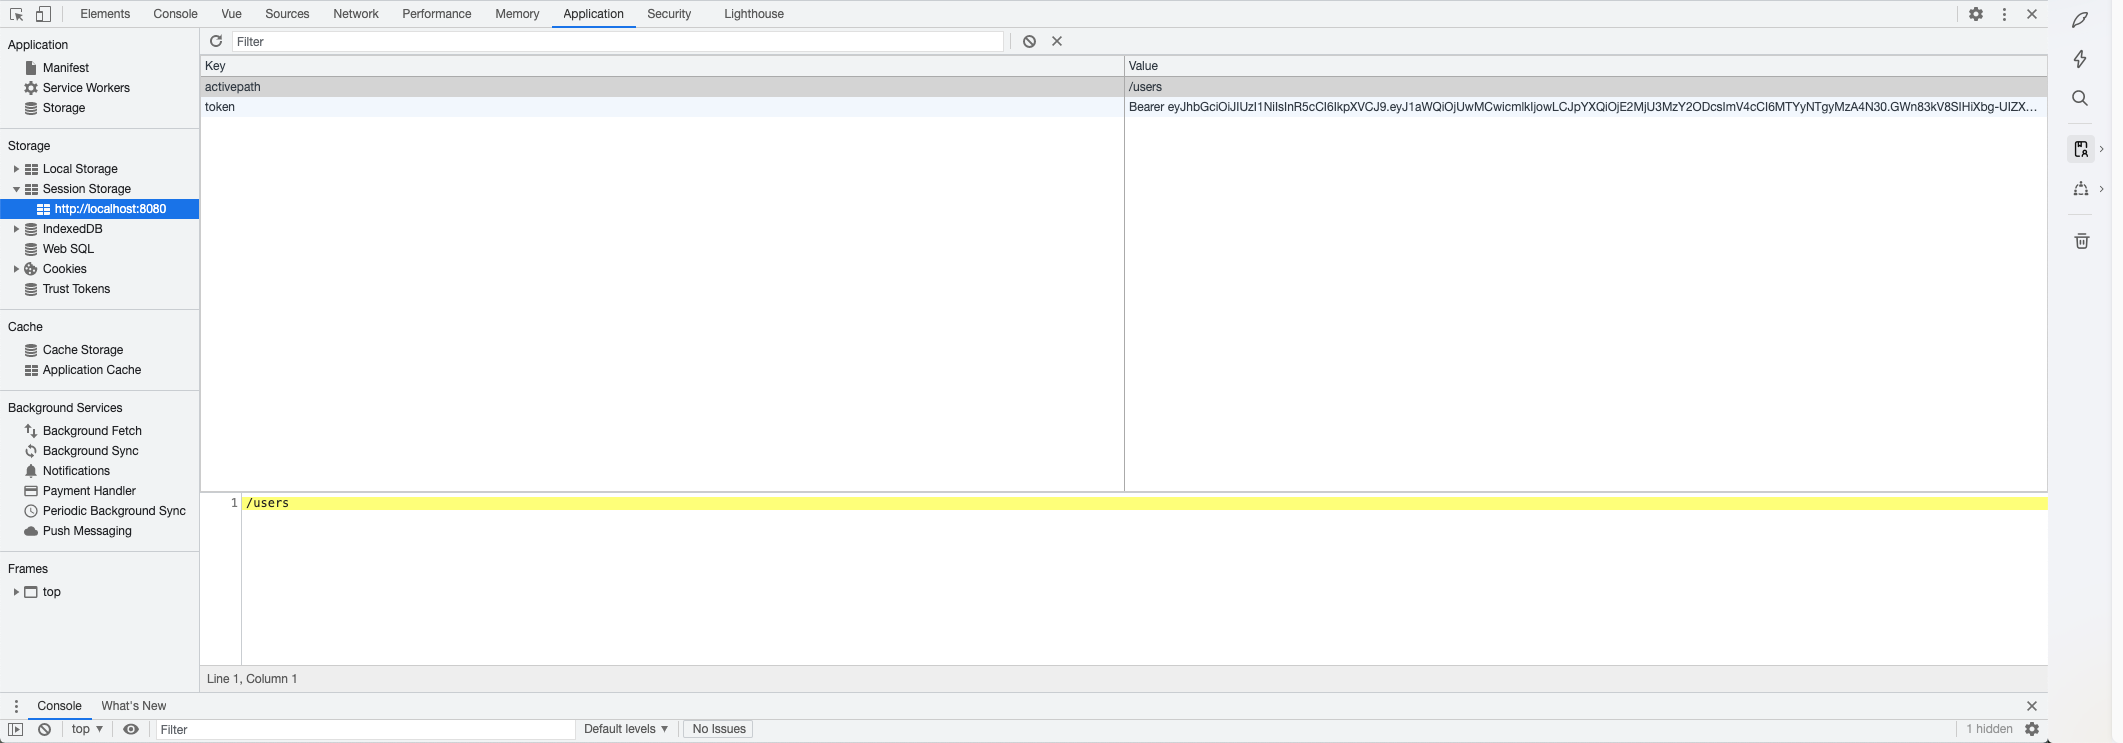The image size is (2123, 743).
Task: Select the token row in storage table
Action: pyautogui.click(x=1123, y=107)
